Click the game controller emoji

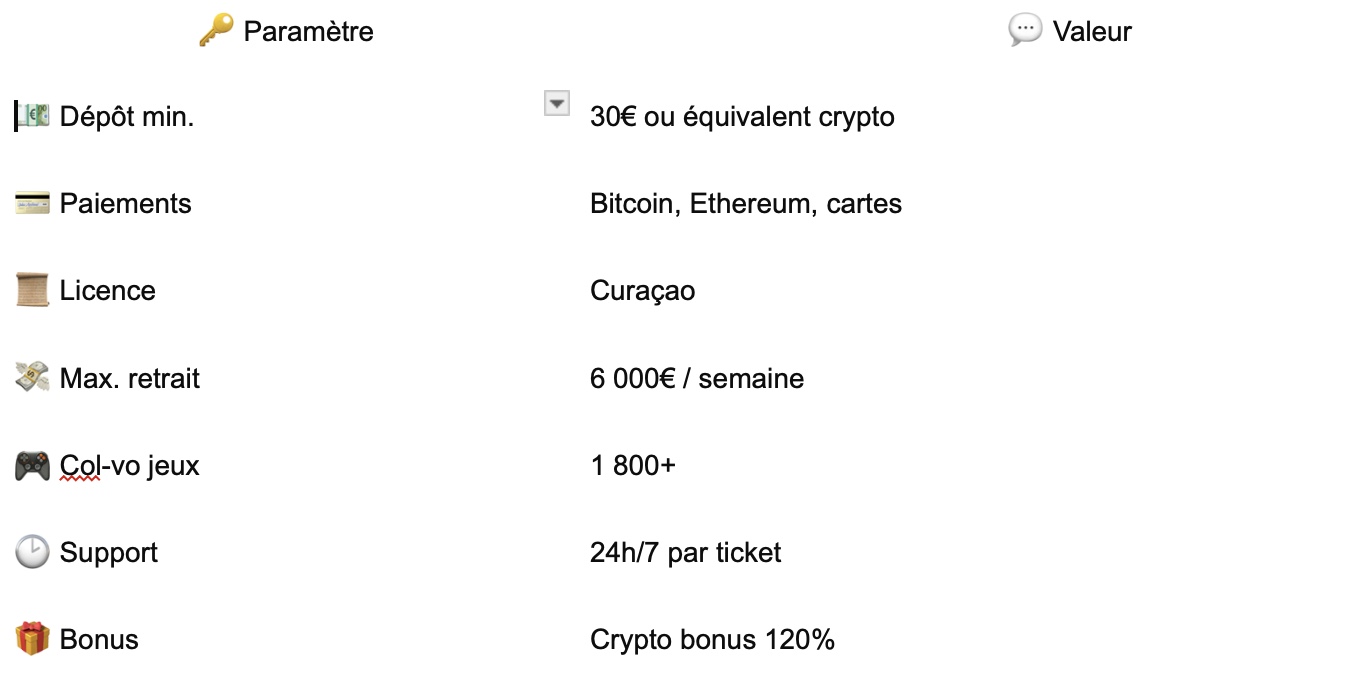pos(33,466)
